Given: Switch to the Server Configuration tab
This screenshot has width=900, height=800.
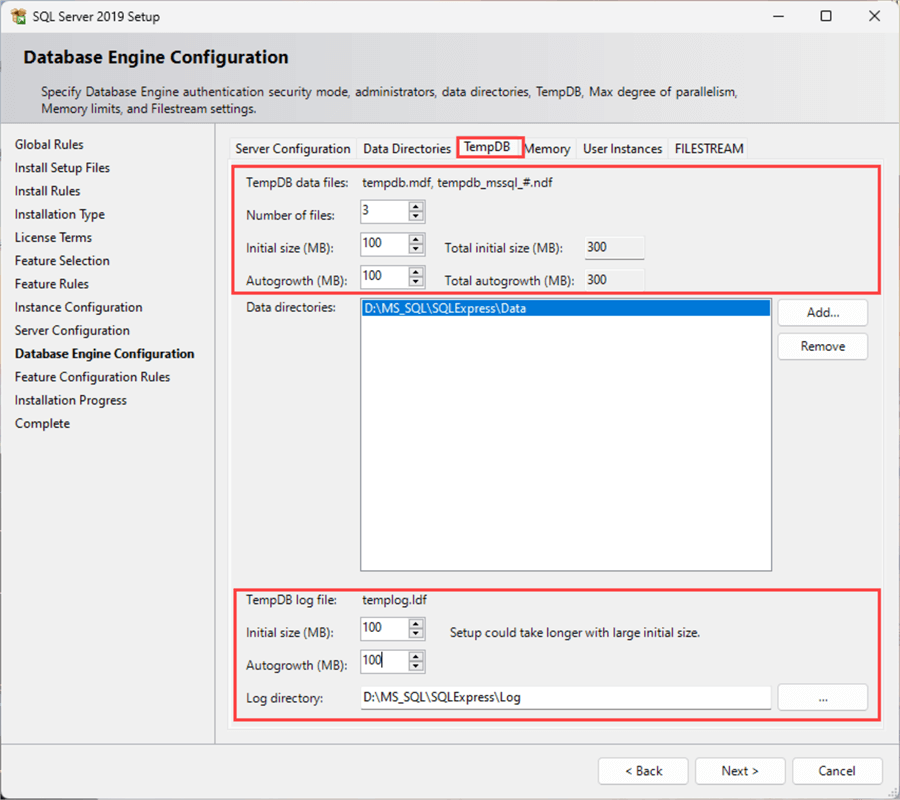Looking at the screenshot, I should click(293, 149).
